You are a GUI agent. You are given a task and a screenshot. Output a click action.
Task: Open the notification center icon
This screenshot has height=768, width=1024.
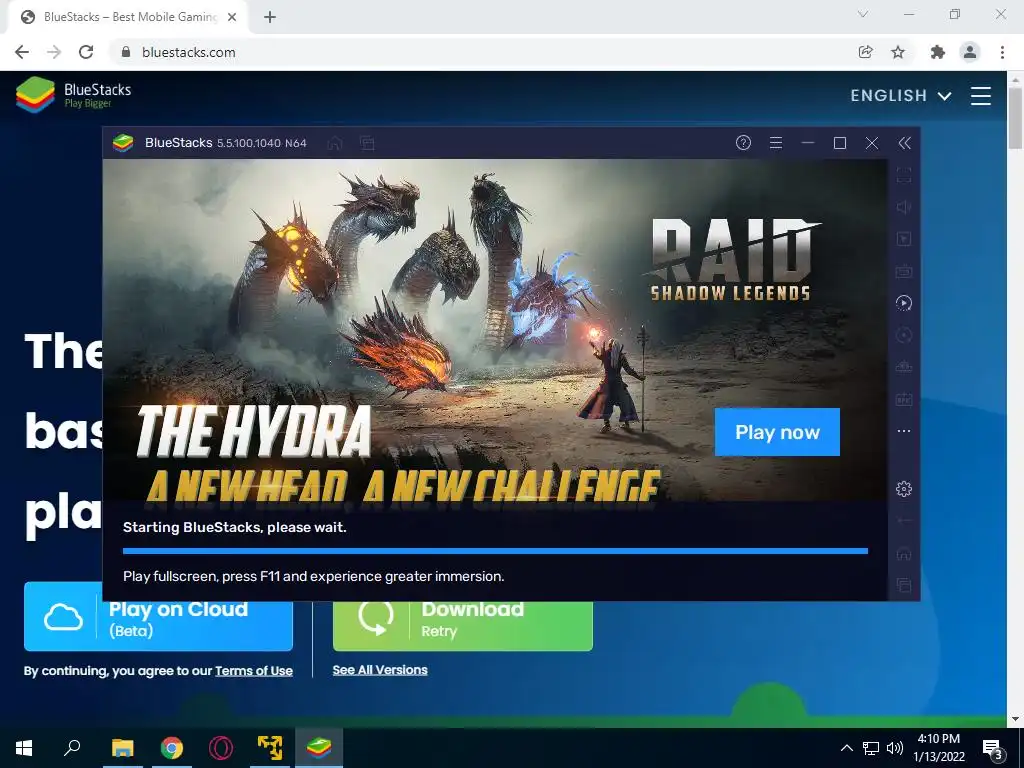click(993, 748)
